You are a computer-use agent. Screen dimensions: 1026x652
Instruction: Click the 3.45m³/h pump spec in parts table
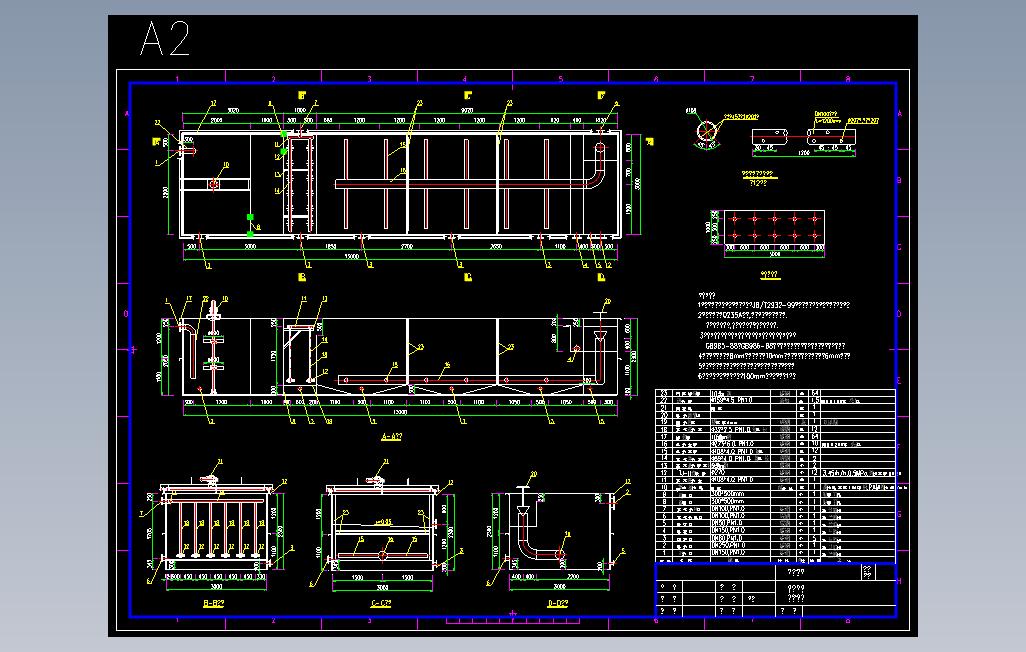(860, 473)
